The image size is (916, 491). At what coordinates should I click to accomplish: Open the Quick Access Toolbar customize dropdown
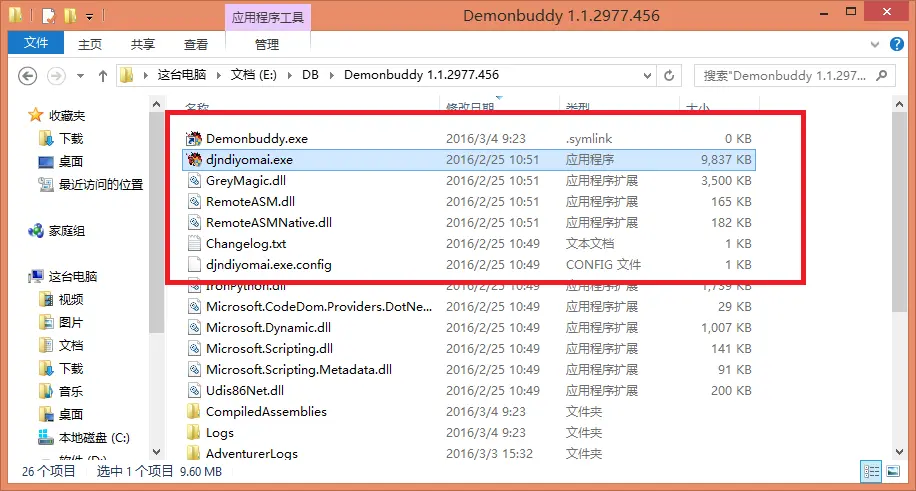(x=89, y=16)
